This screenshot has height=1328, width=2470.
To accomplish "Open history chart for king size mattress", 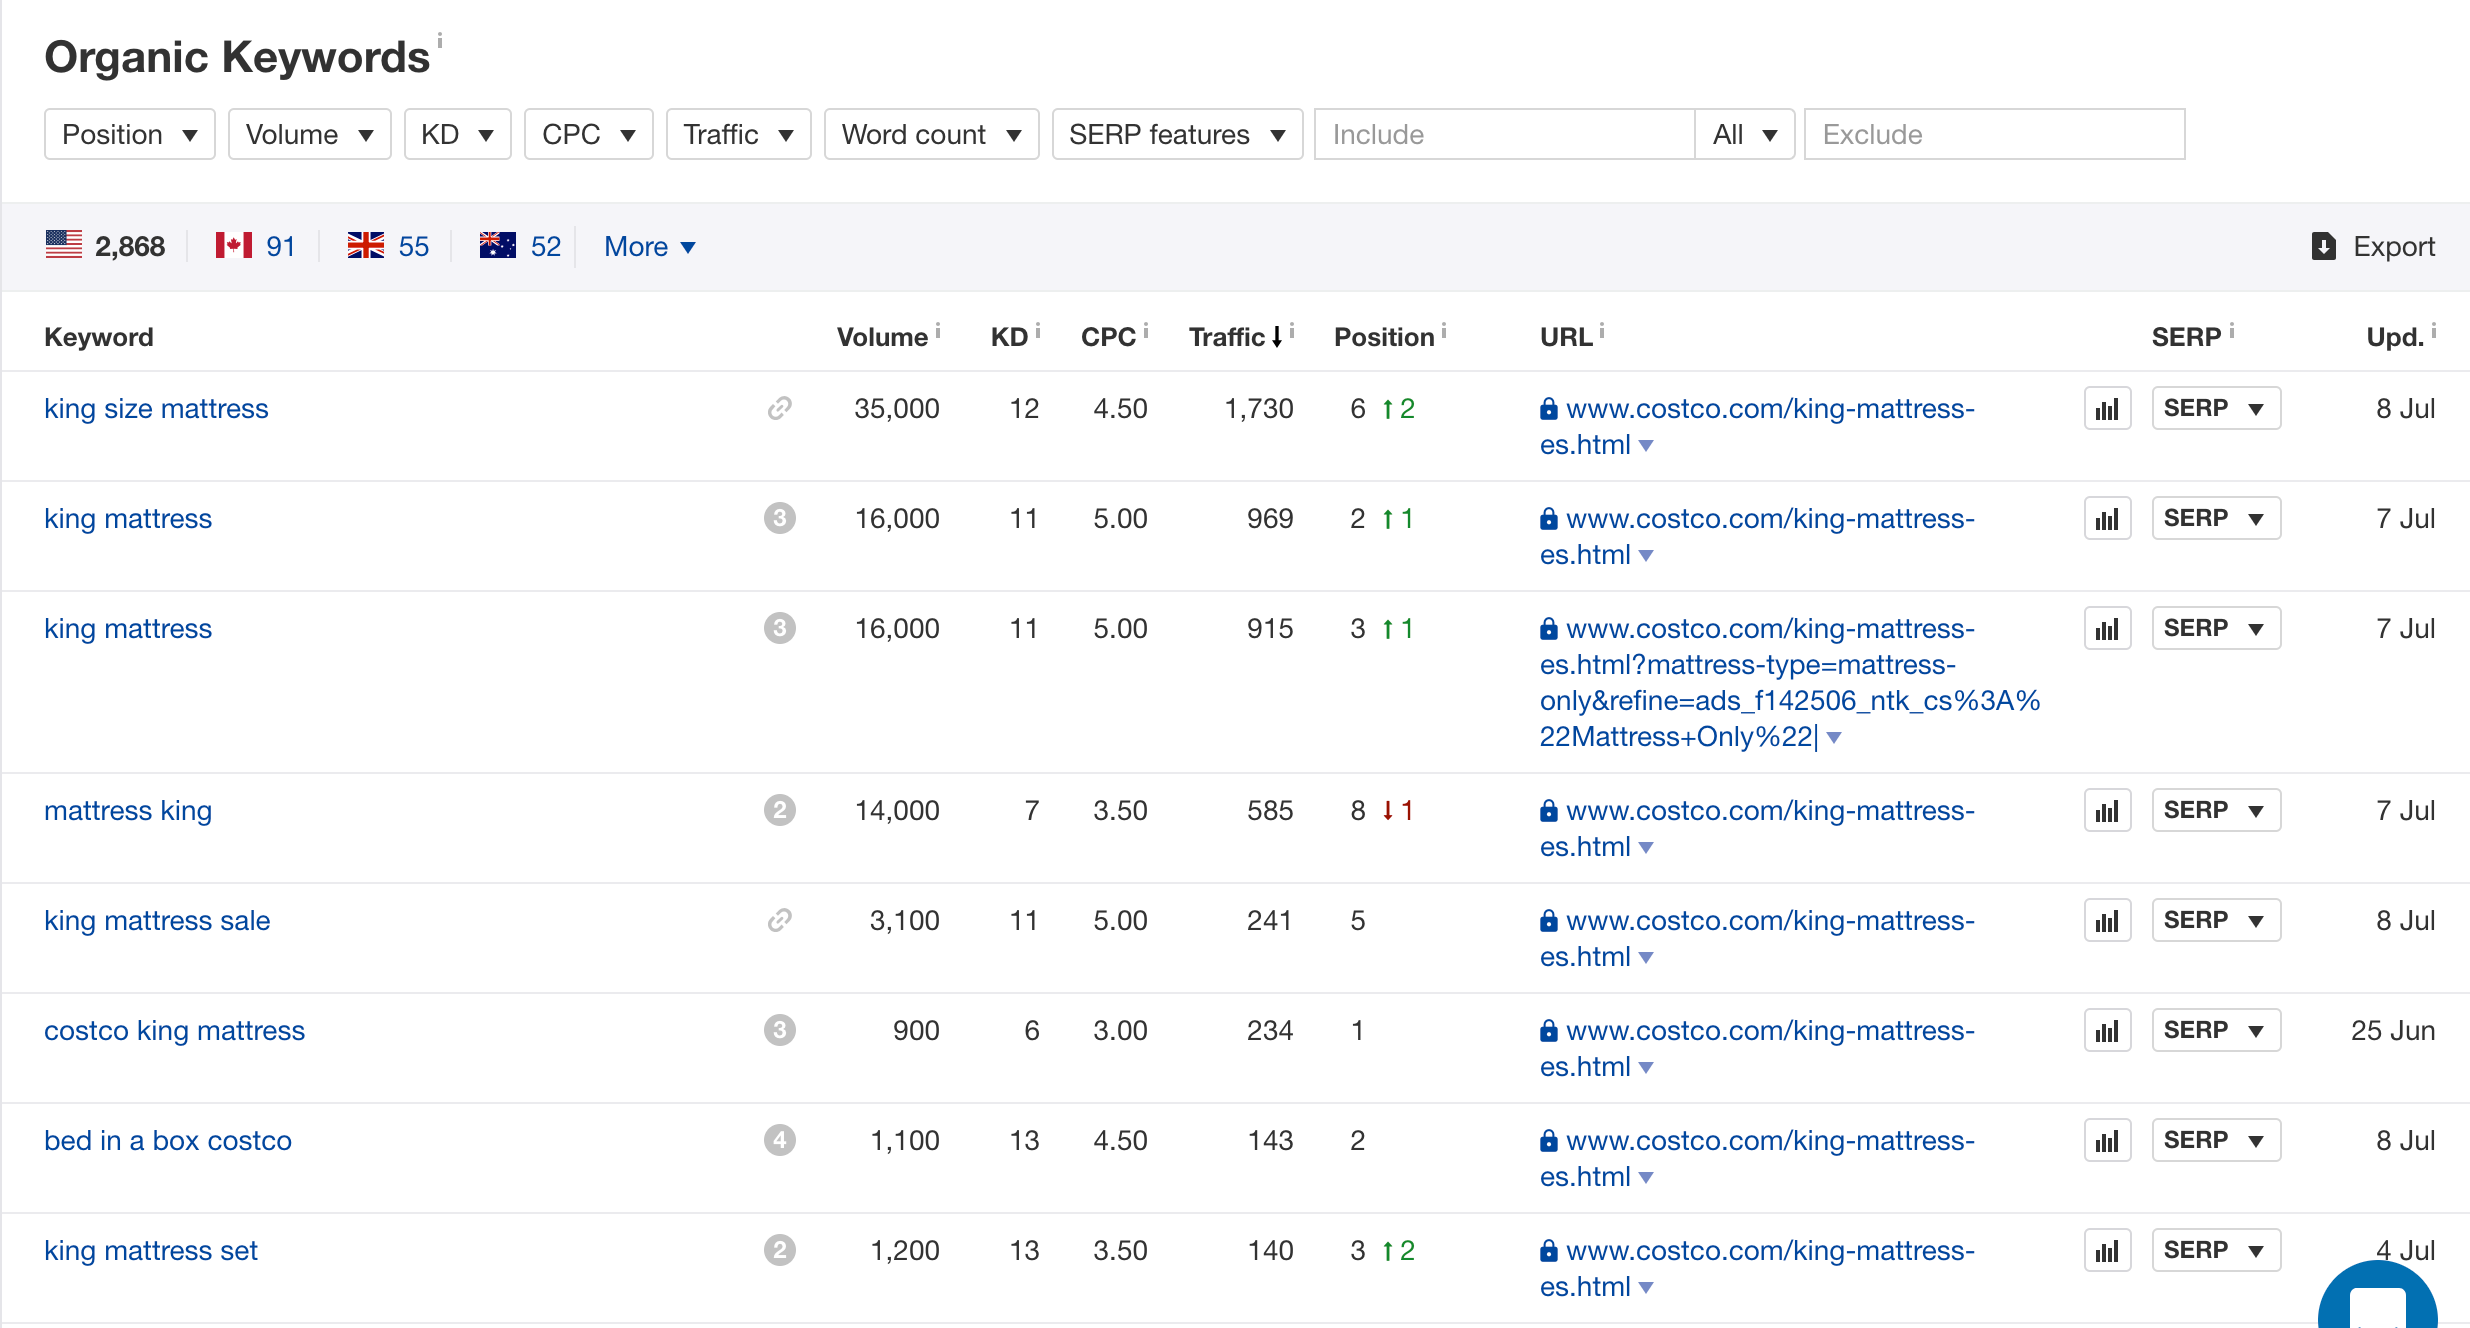I will coord(2107,409).
